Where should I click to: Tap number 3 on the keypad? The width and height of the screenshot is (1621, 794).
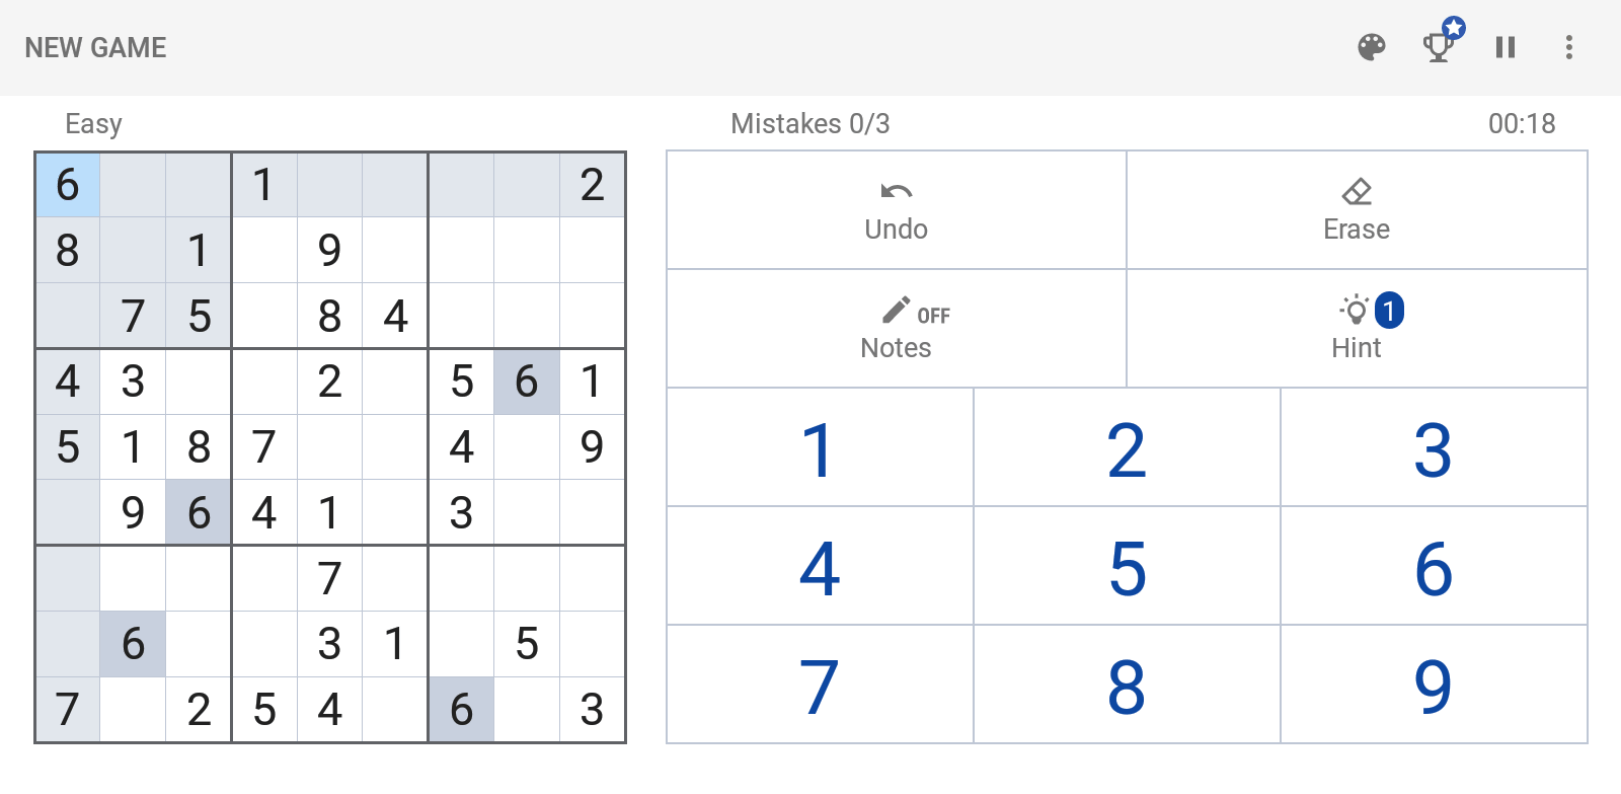1433,447
